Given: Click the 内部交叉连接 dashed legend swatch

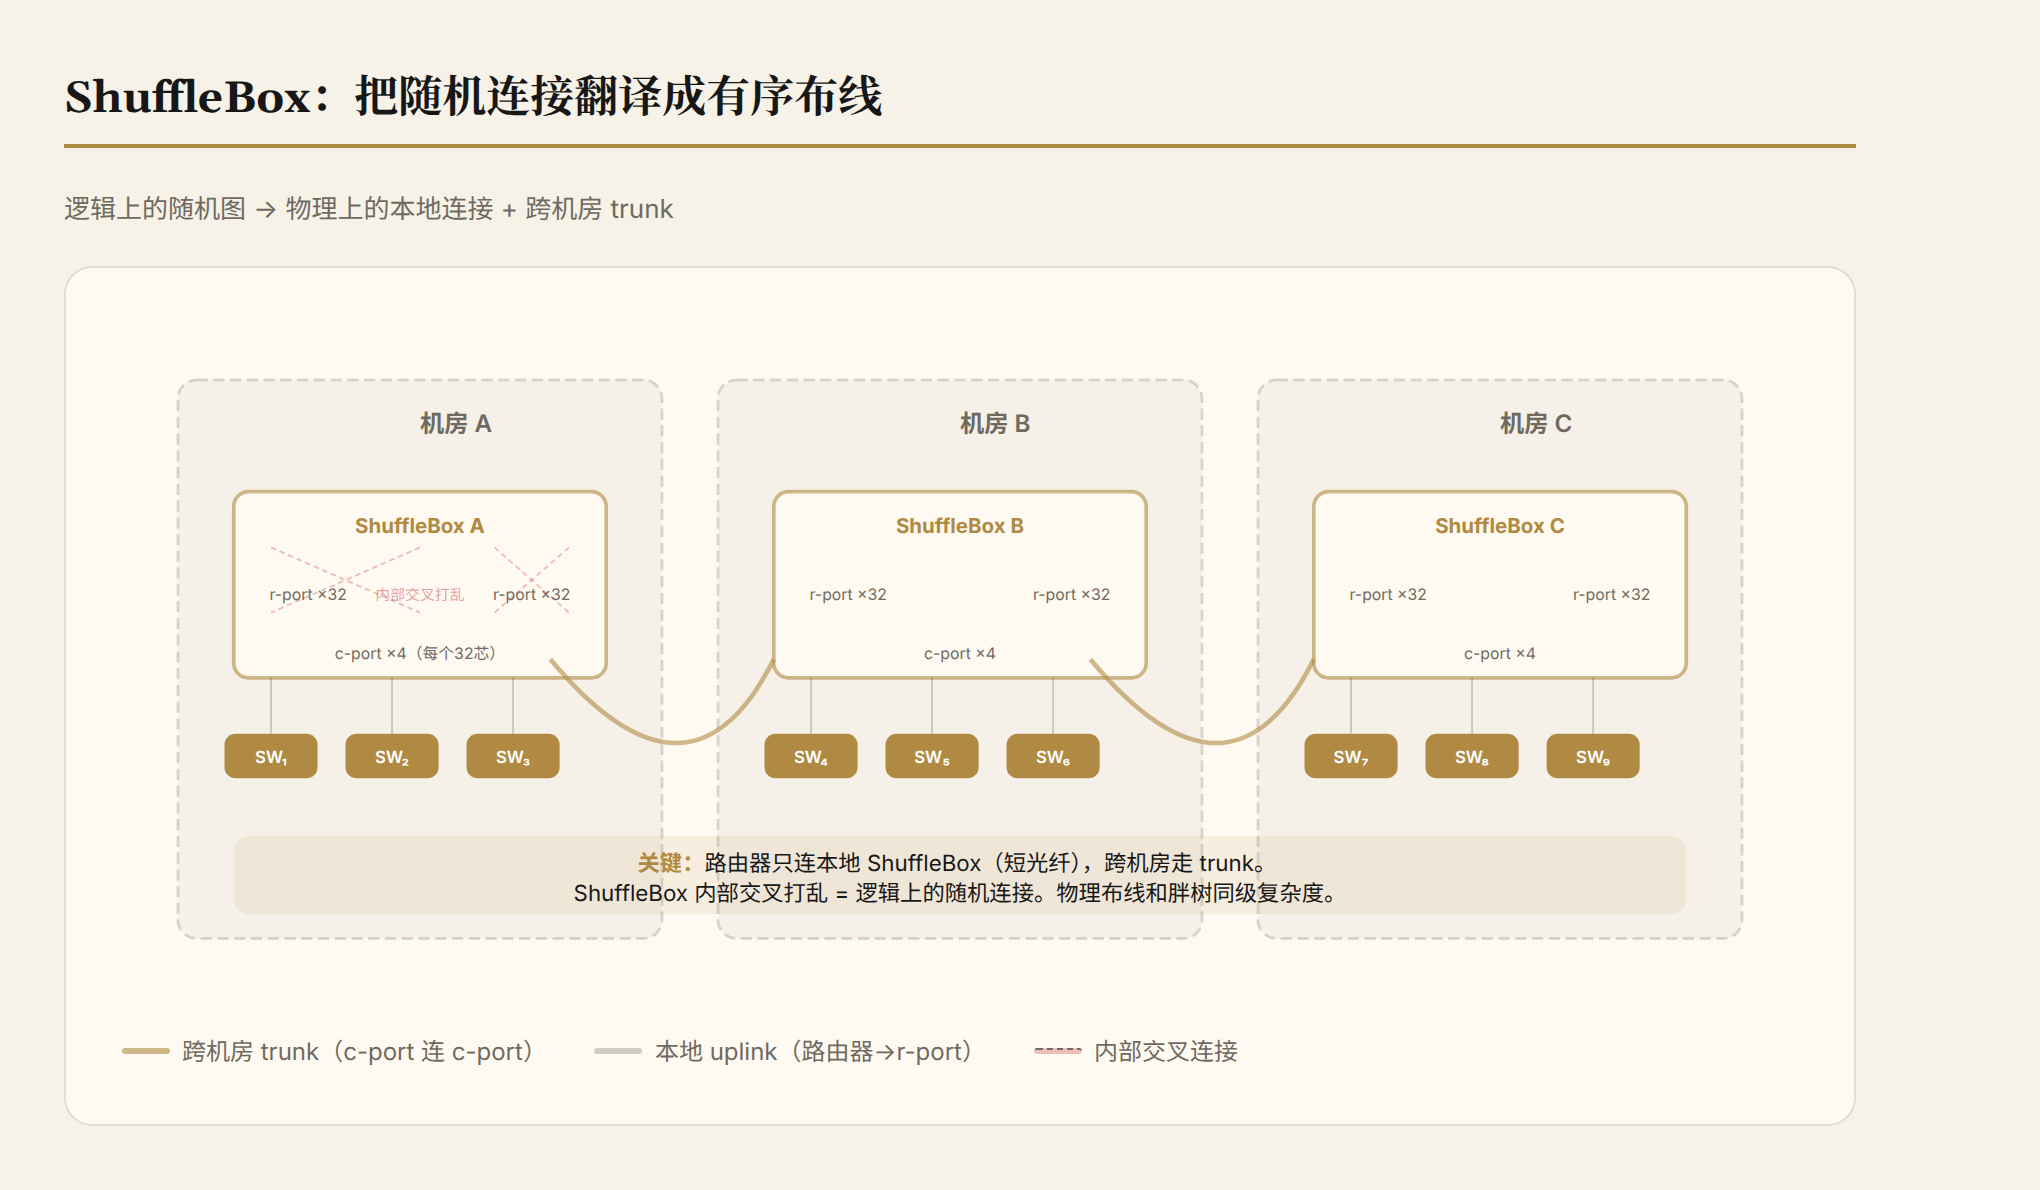Looking at the screenshot, I should tap(1058, 1051).
